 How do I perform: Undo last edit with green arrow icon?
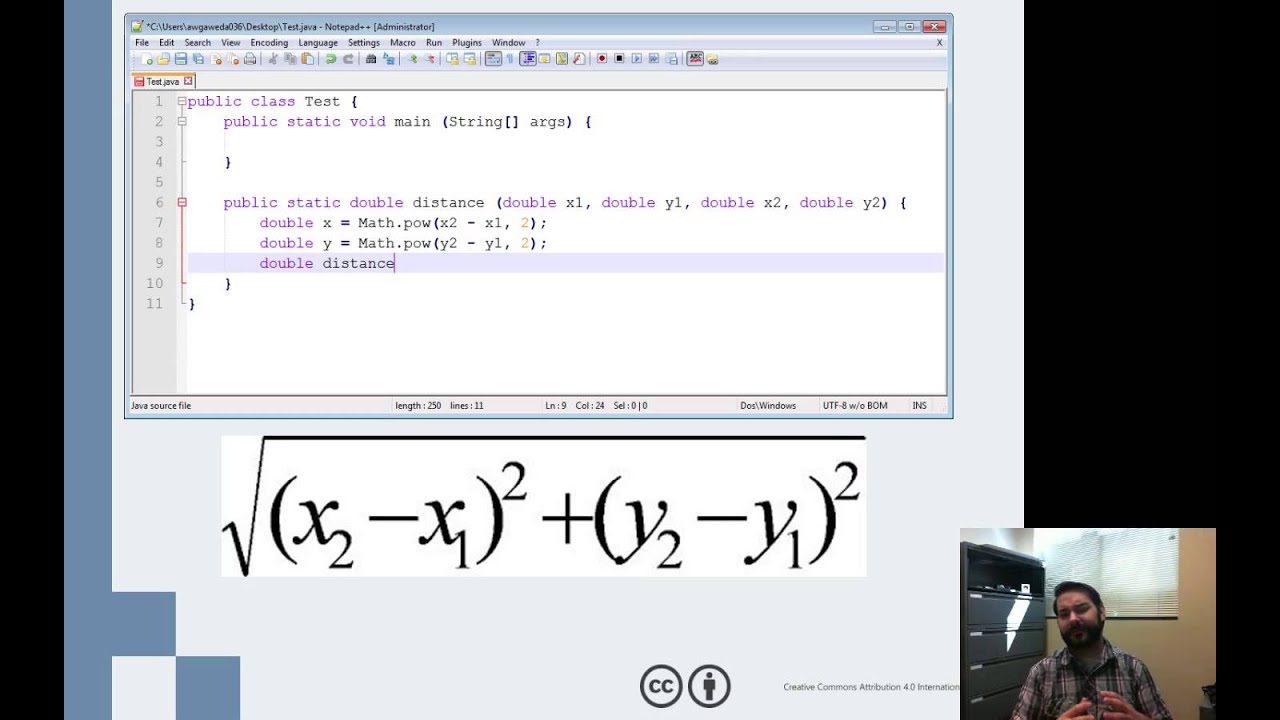332,59
